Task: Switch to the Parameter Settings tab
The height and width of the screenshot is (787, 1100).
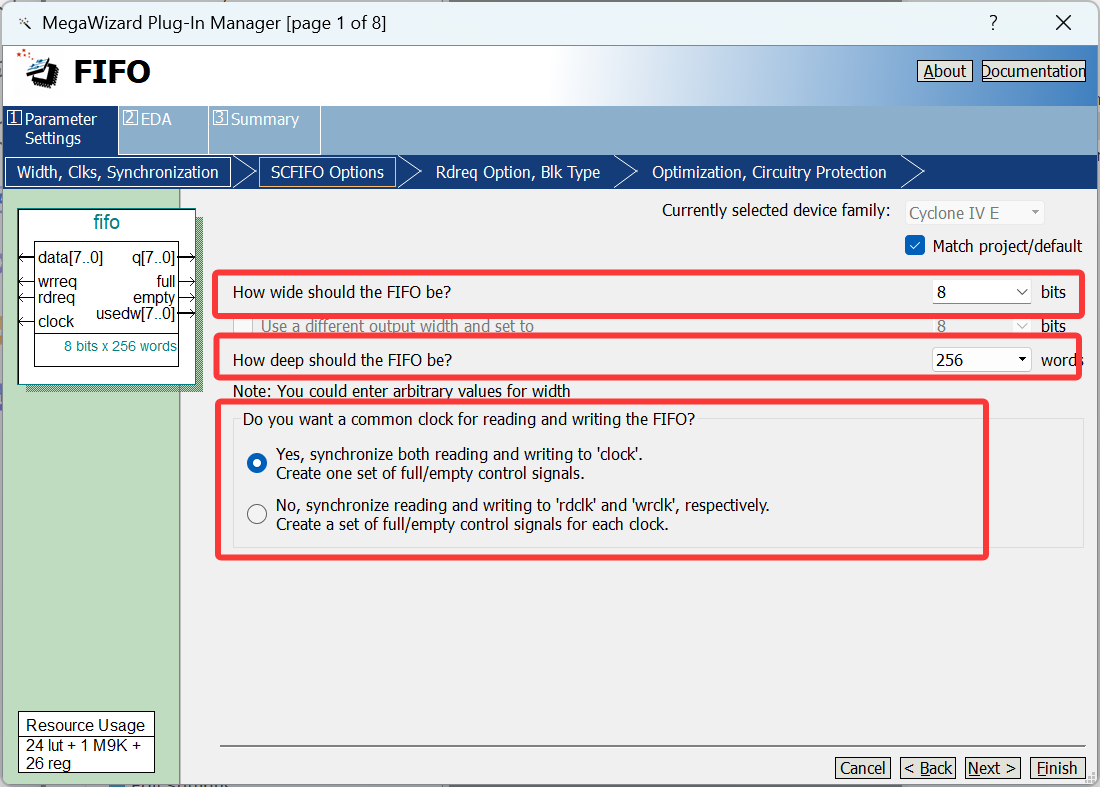Action: coord(60,129)
